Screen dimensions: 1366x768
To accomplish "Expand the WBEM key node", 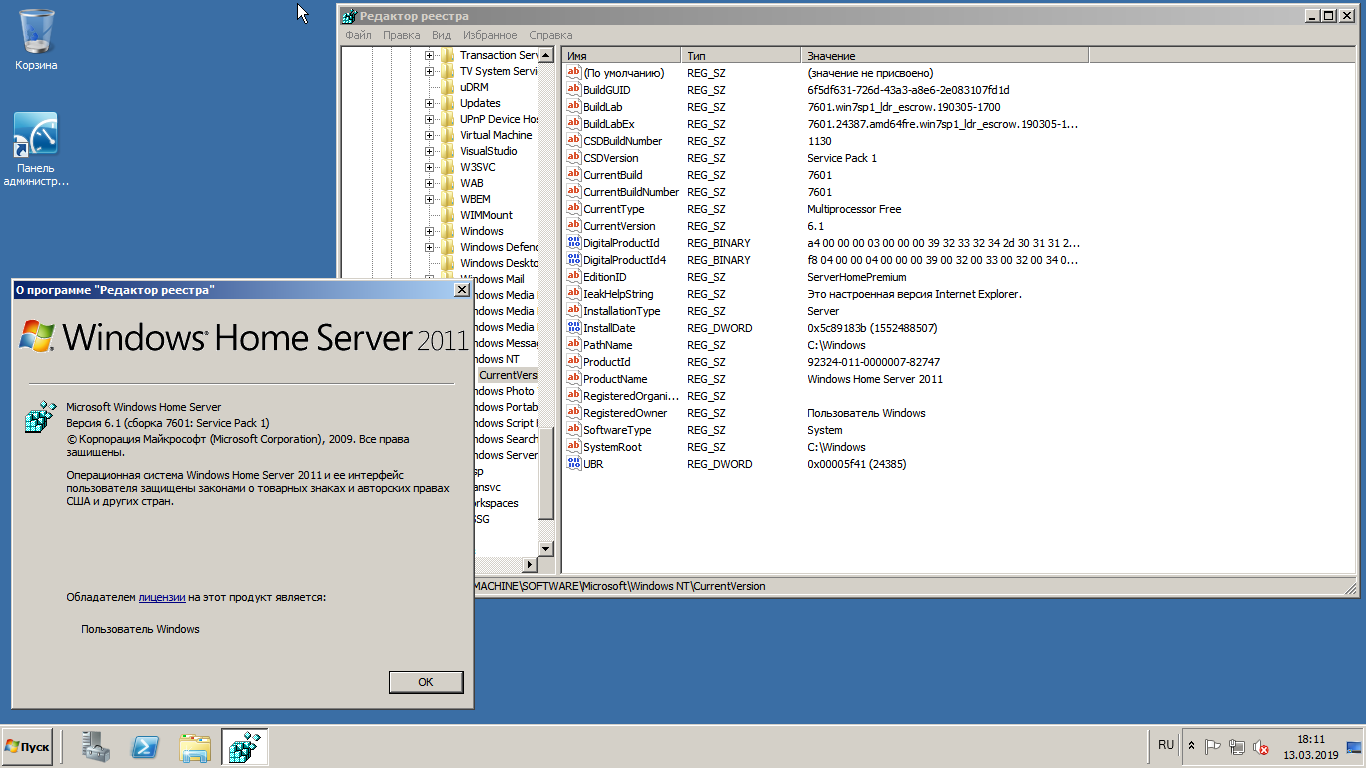I will click(x=429, y=199).
